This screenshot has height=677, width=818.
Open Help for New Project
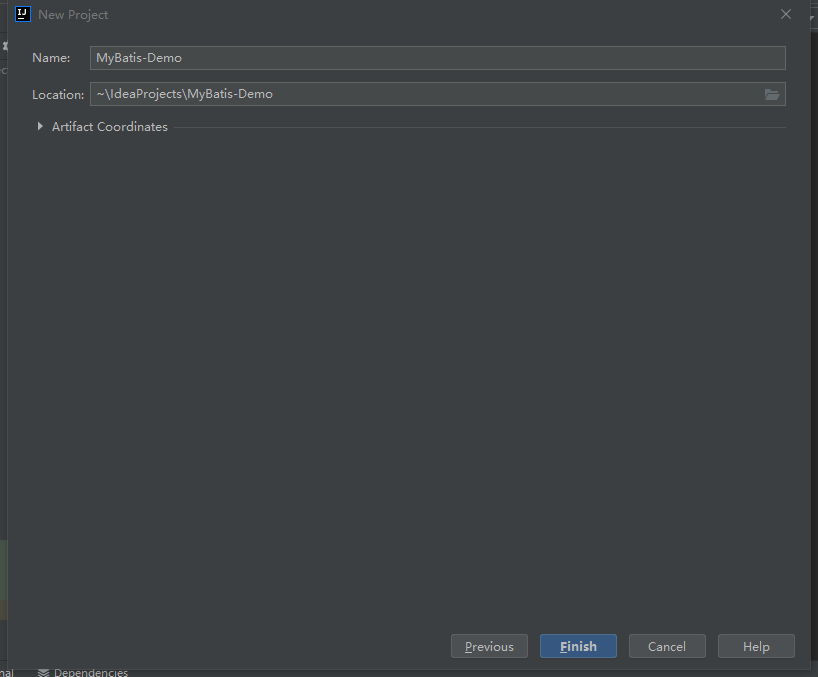tap(756, 646)
